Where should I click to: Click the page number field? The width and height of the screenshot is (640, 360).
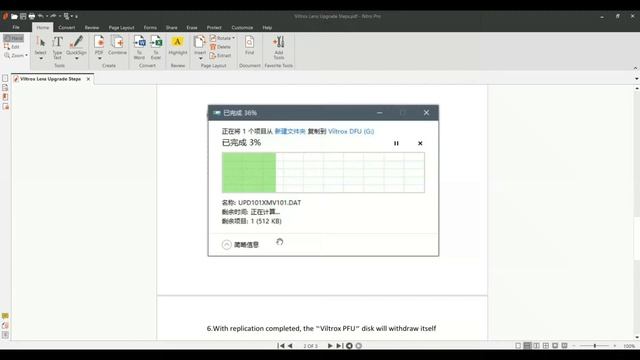click(x=310, y=346)
